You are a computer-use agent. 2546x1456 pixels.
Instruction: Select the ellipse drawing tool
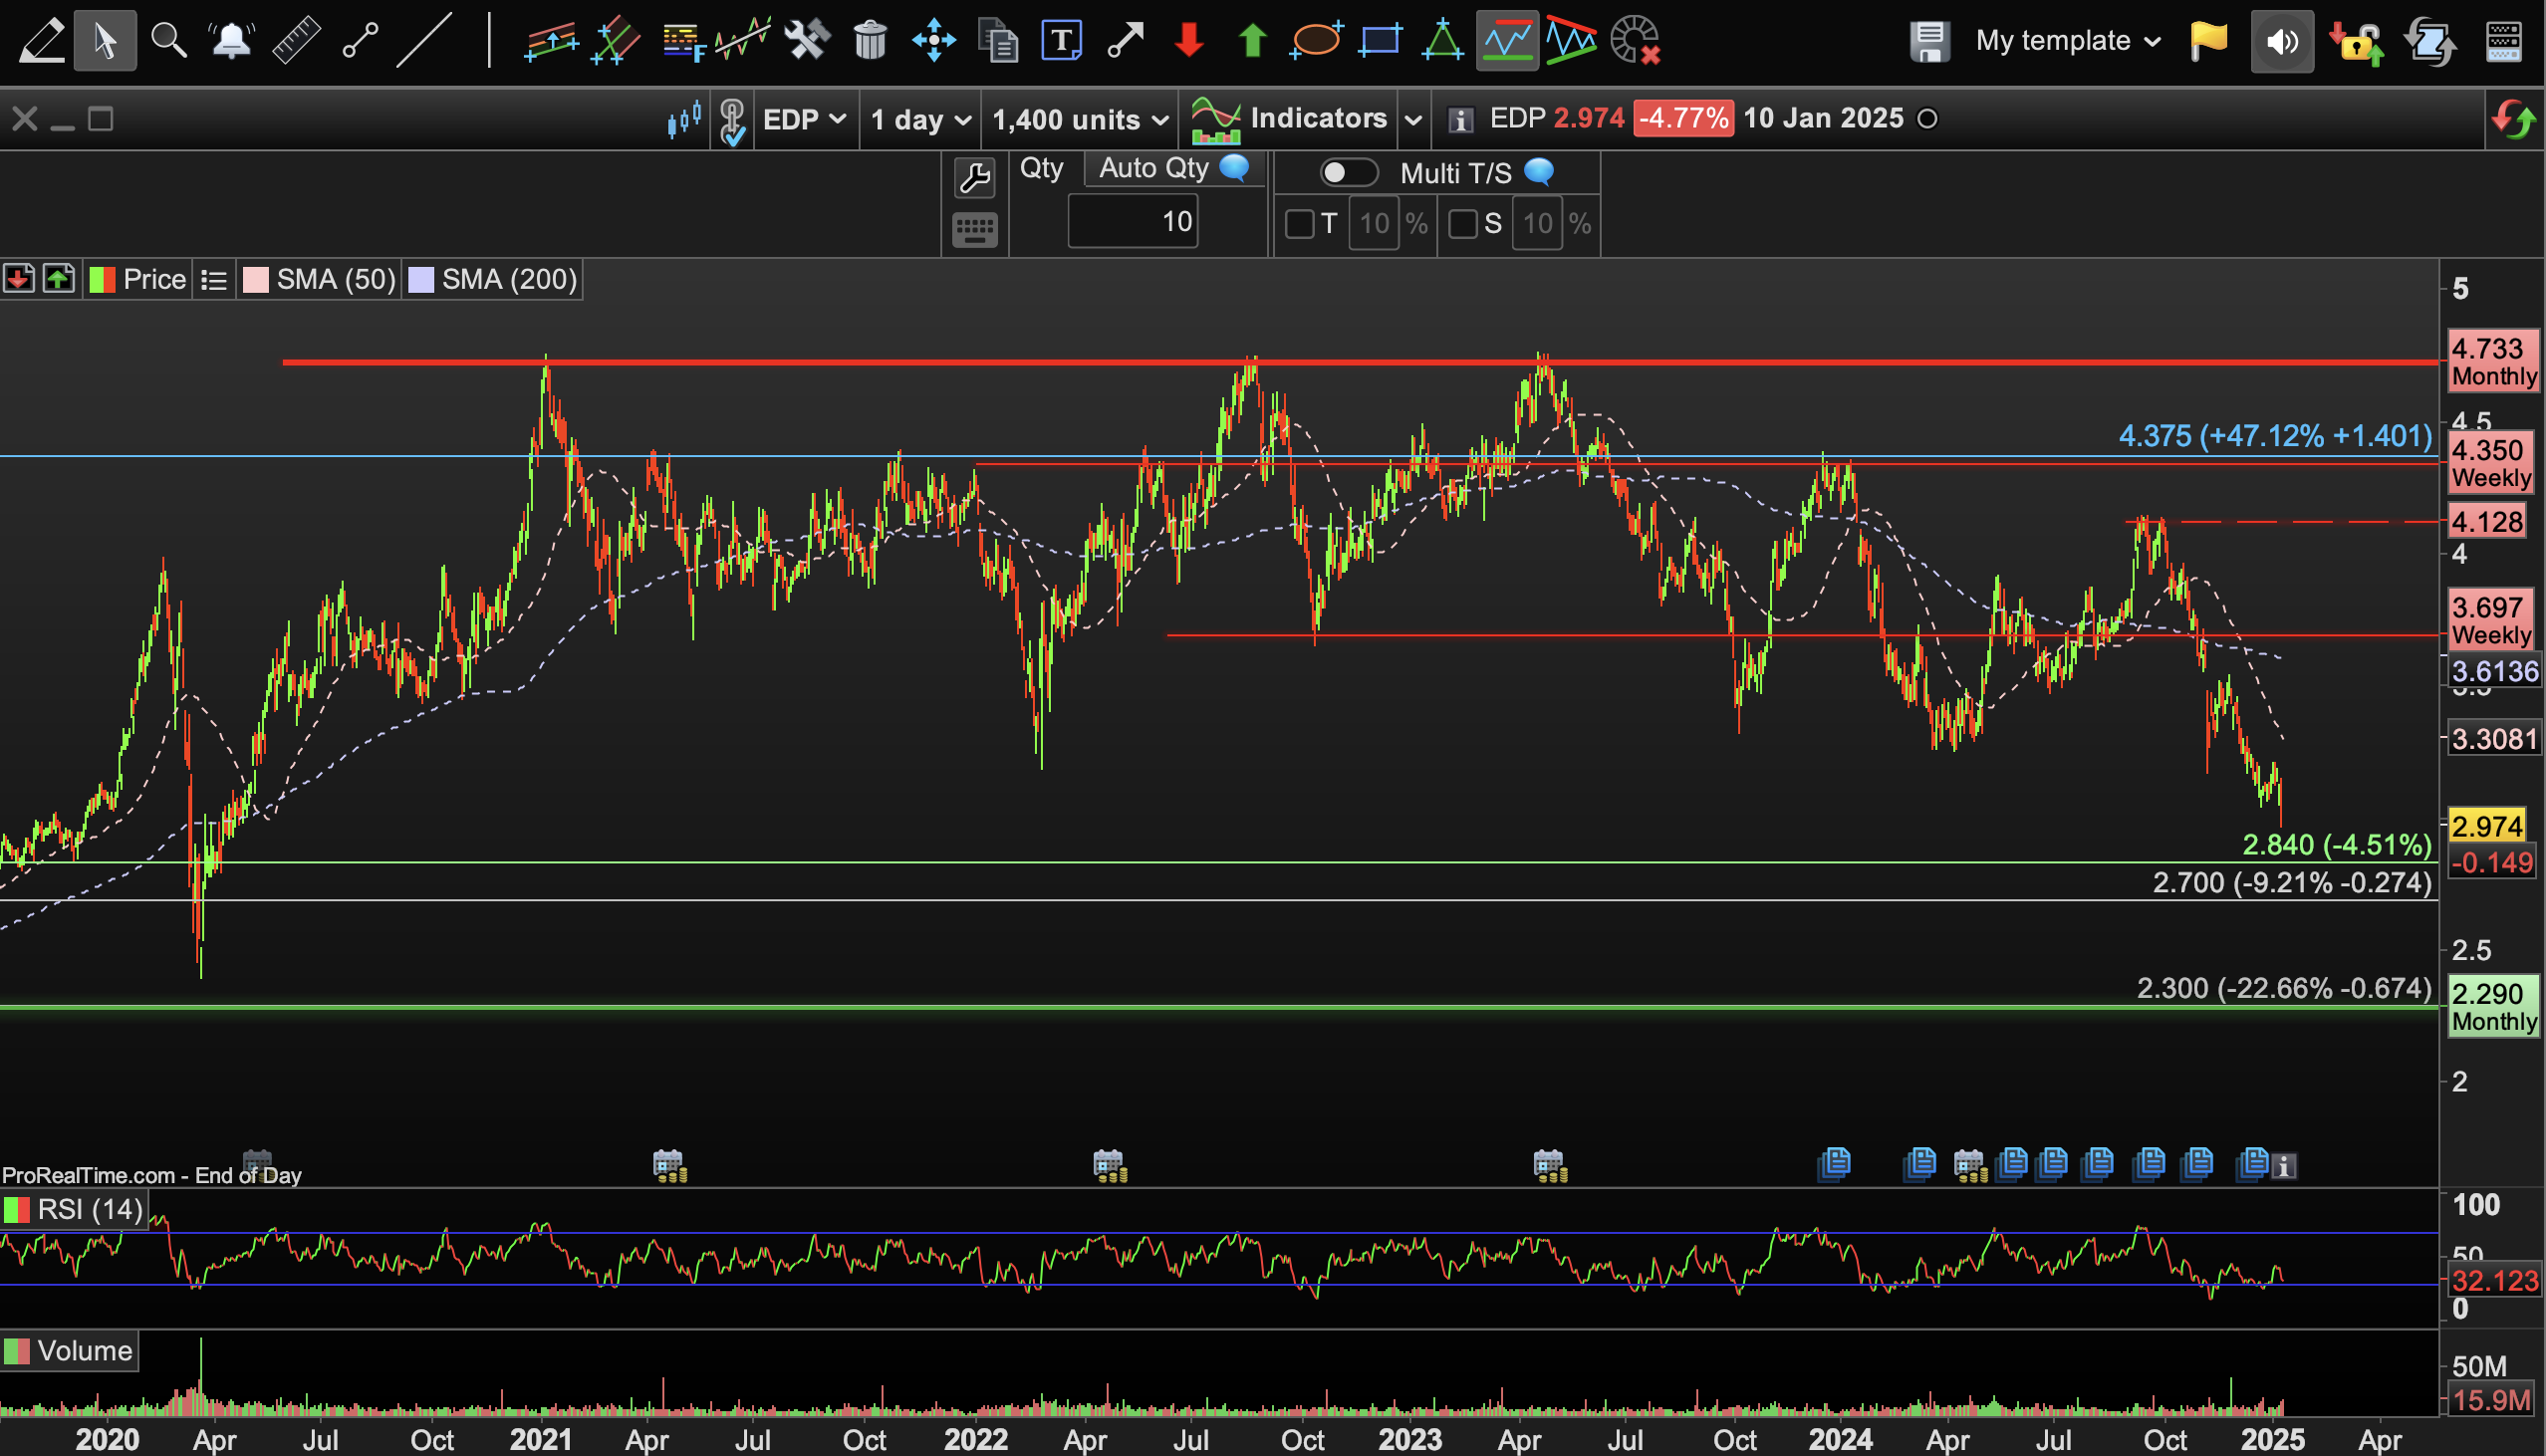1315,41
